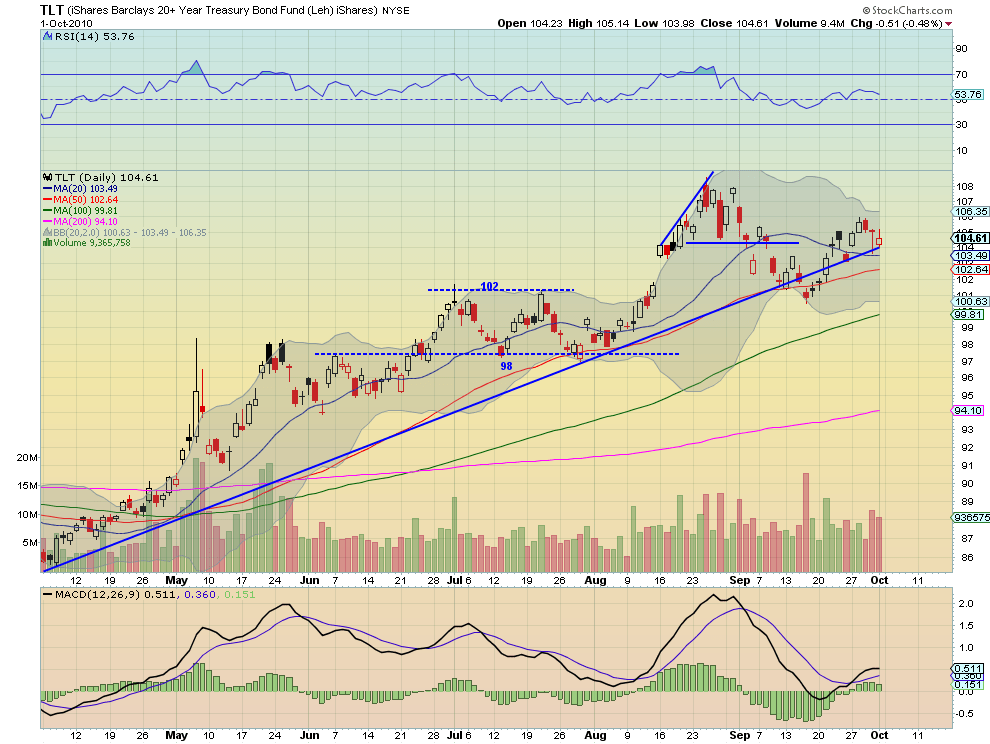990x744 pixels.
Task: Click the MA(100) 99.81 legend text
Action: 85,210
